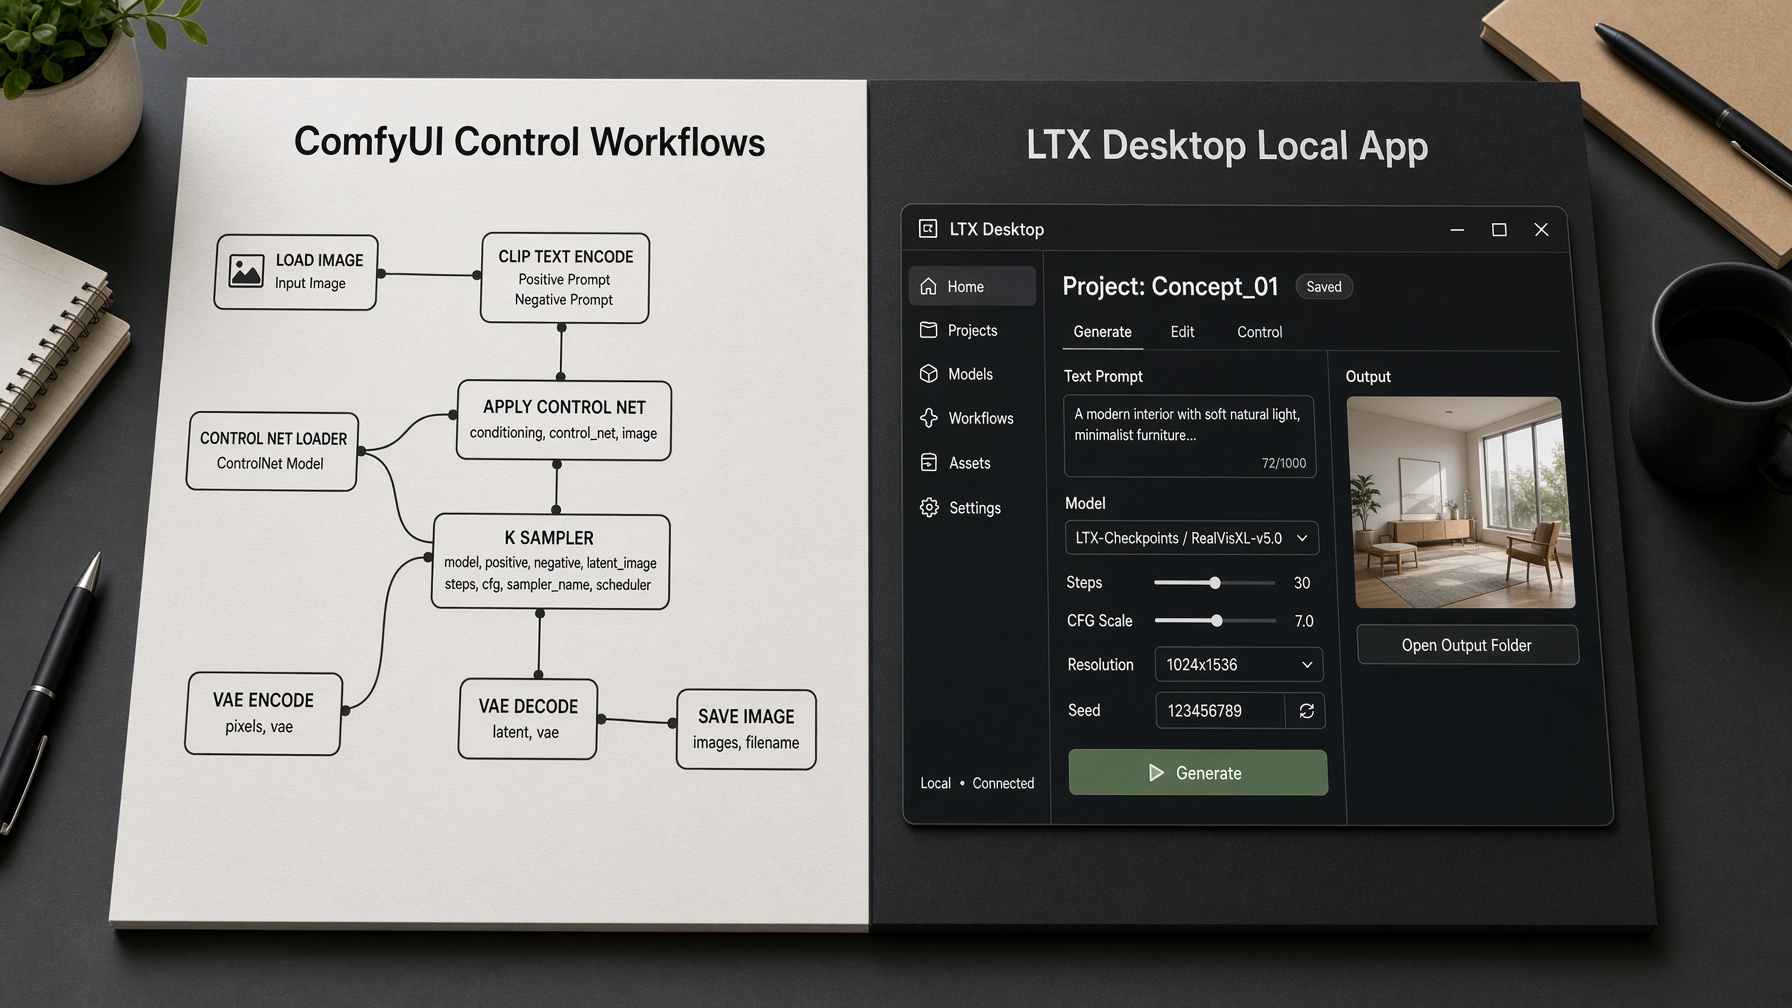Select the CLIP TEXT ENCODE node

pos(565,278)
